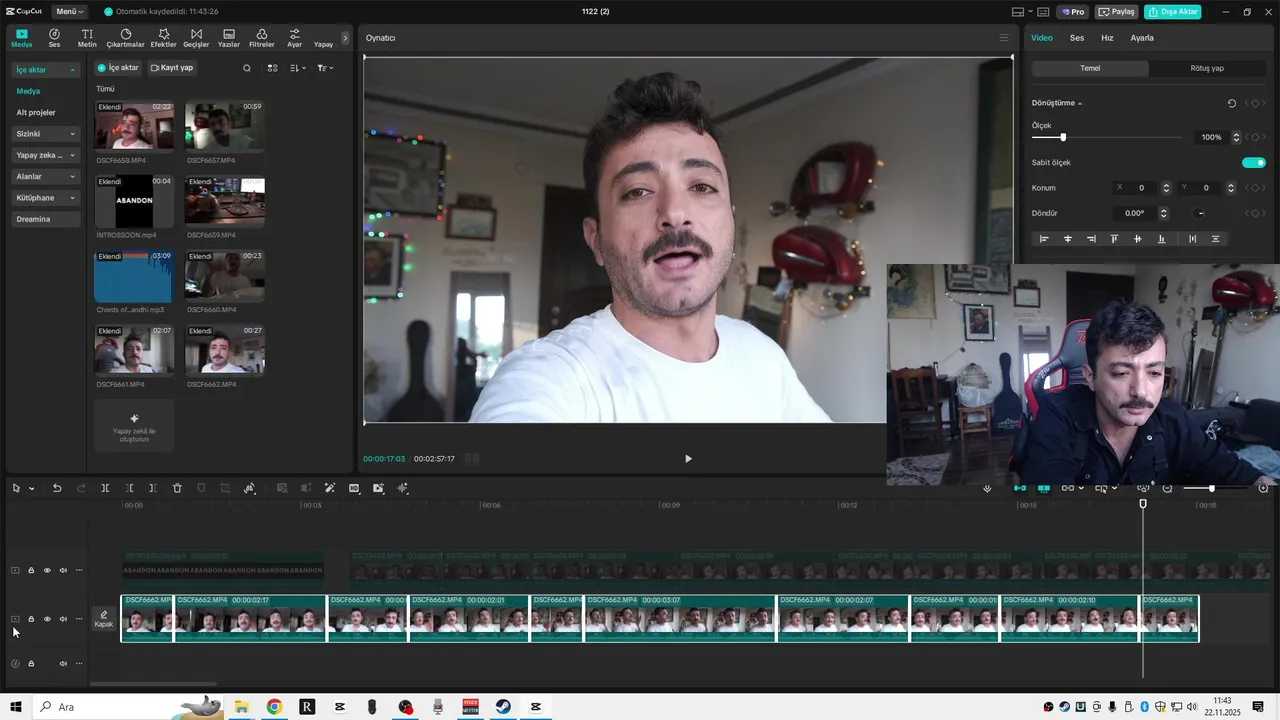Select the pointer tool in timeline toolbar
1280x720 pixels.
click(x=16, y=488)
